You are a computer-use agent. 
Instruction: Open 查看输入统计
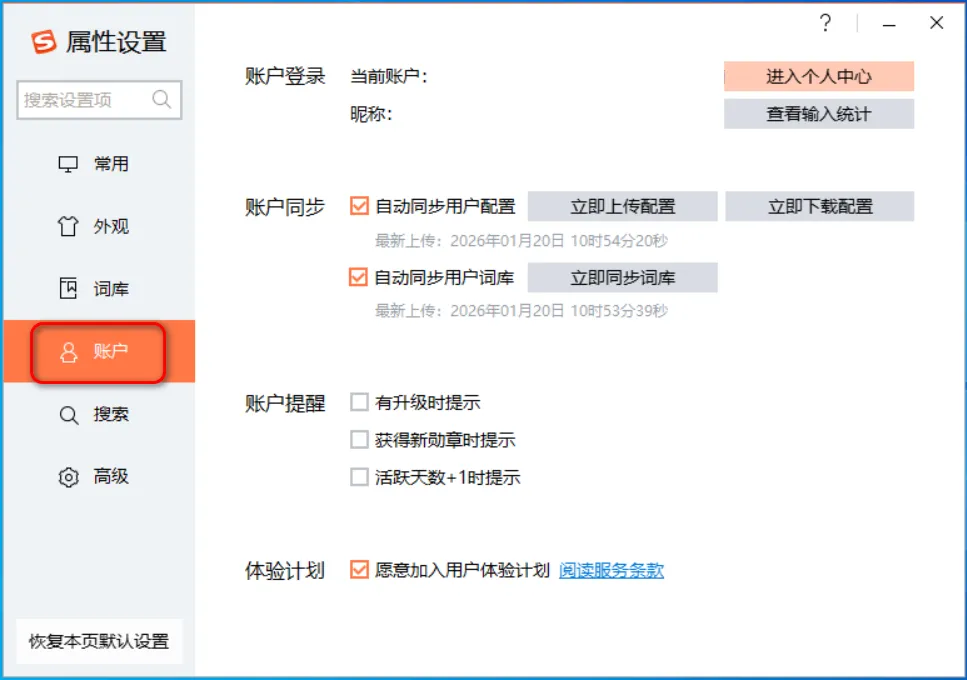(x=818, y=113)
